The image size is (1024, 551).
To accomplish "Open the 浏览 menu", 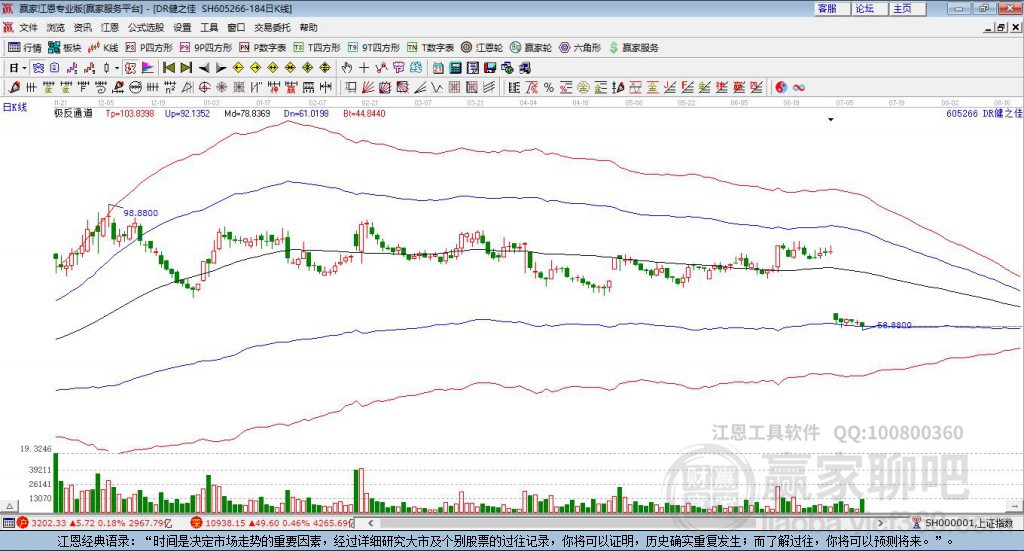I will (x=56, y=27).
